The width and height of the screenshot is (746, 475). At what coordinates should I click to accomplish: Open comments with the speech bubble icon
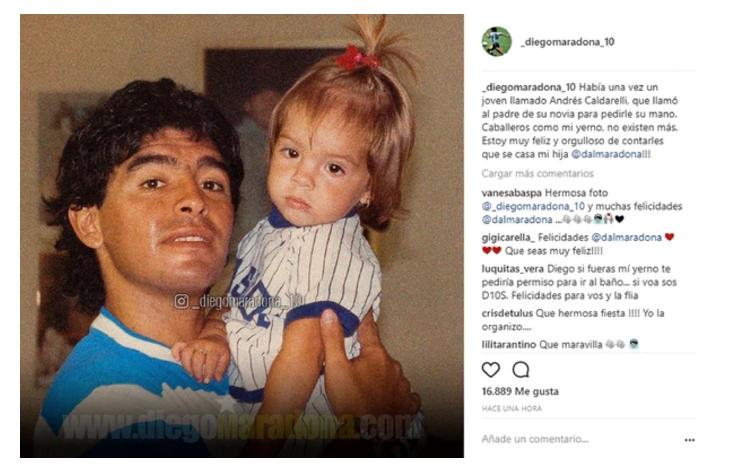(520, 370)
